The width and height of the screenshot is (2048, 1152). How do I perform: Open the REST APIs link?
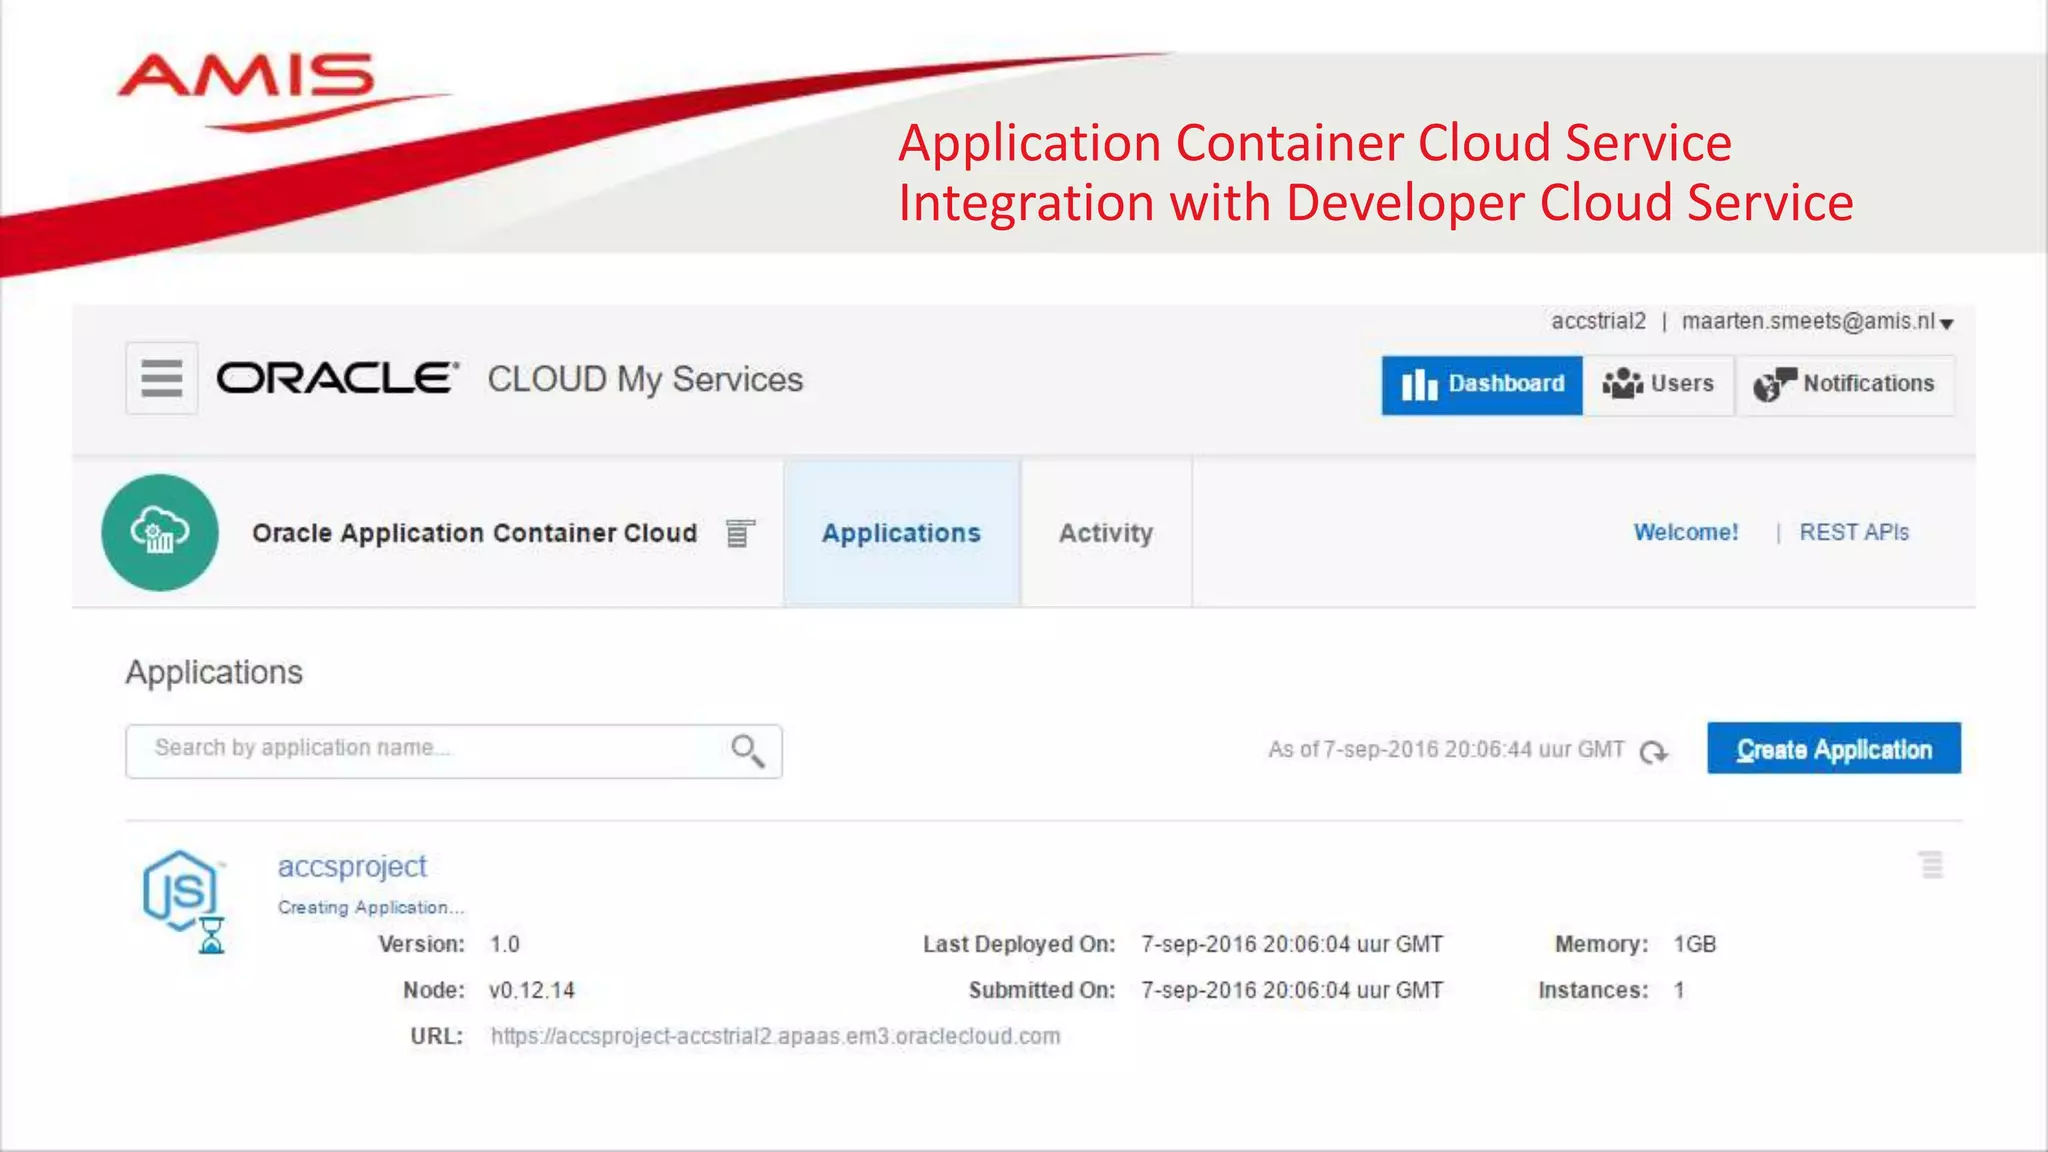1854,532
